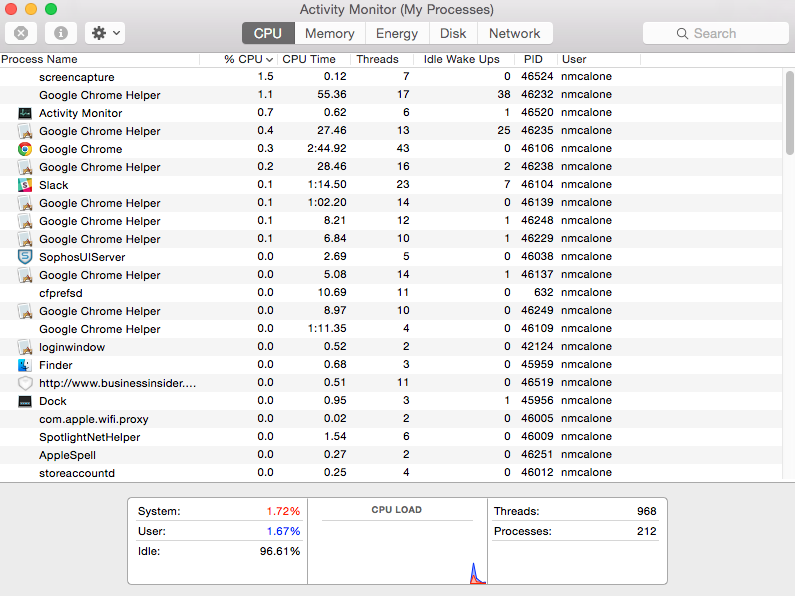The width and height of the screenshot is (795, 596).
Task: Open the gear action dropdown menu
Action: point(105,33)
